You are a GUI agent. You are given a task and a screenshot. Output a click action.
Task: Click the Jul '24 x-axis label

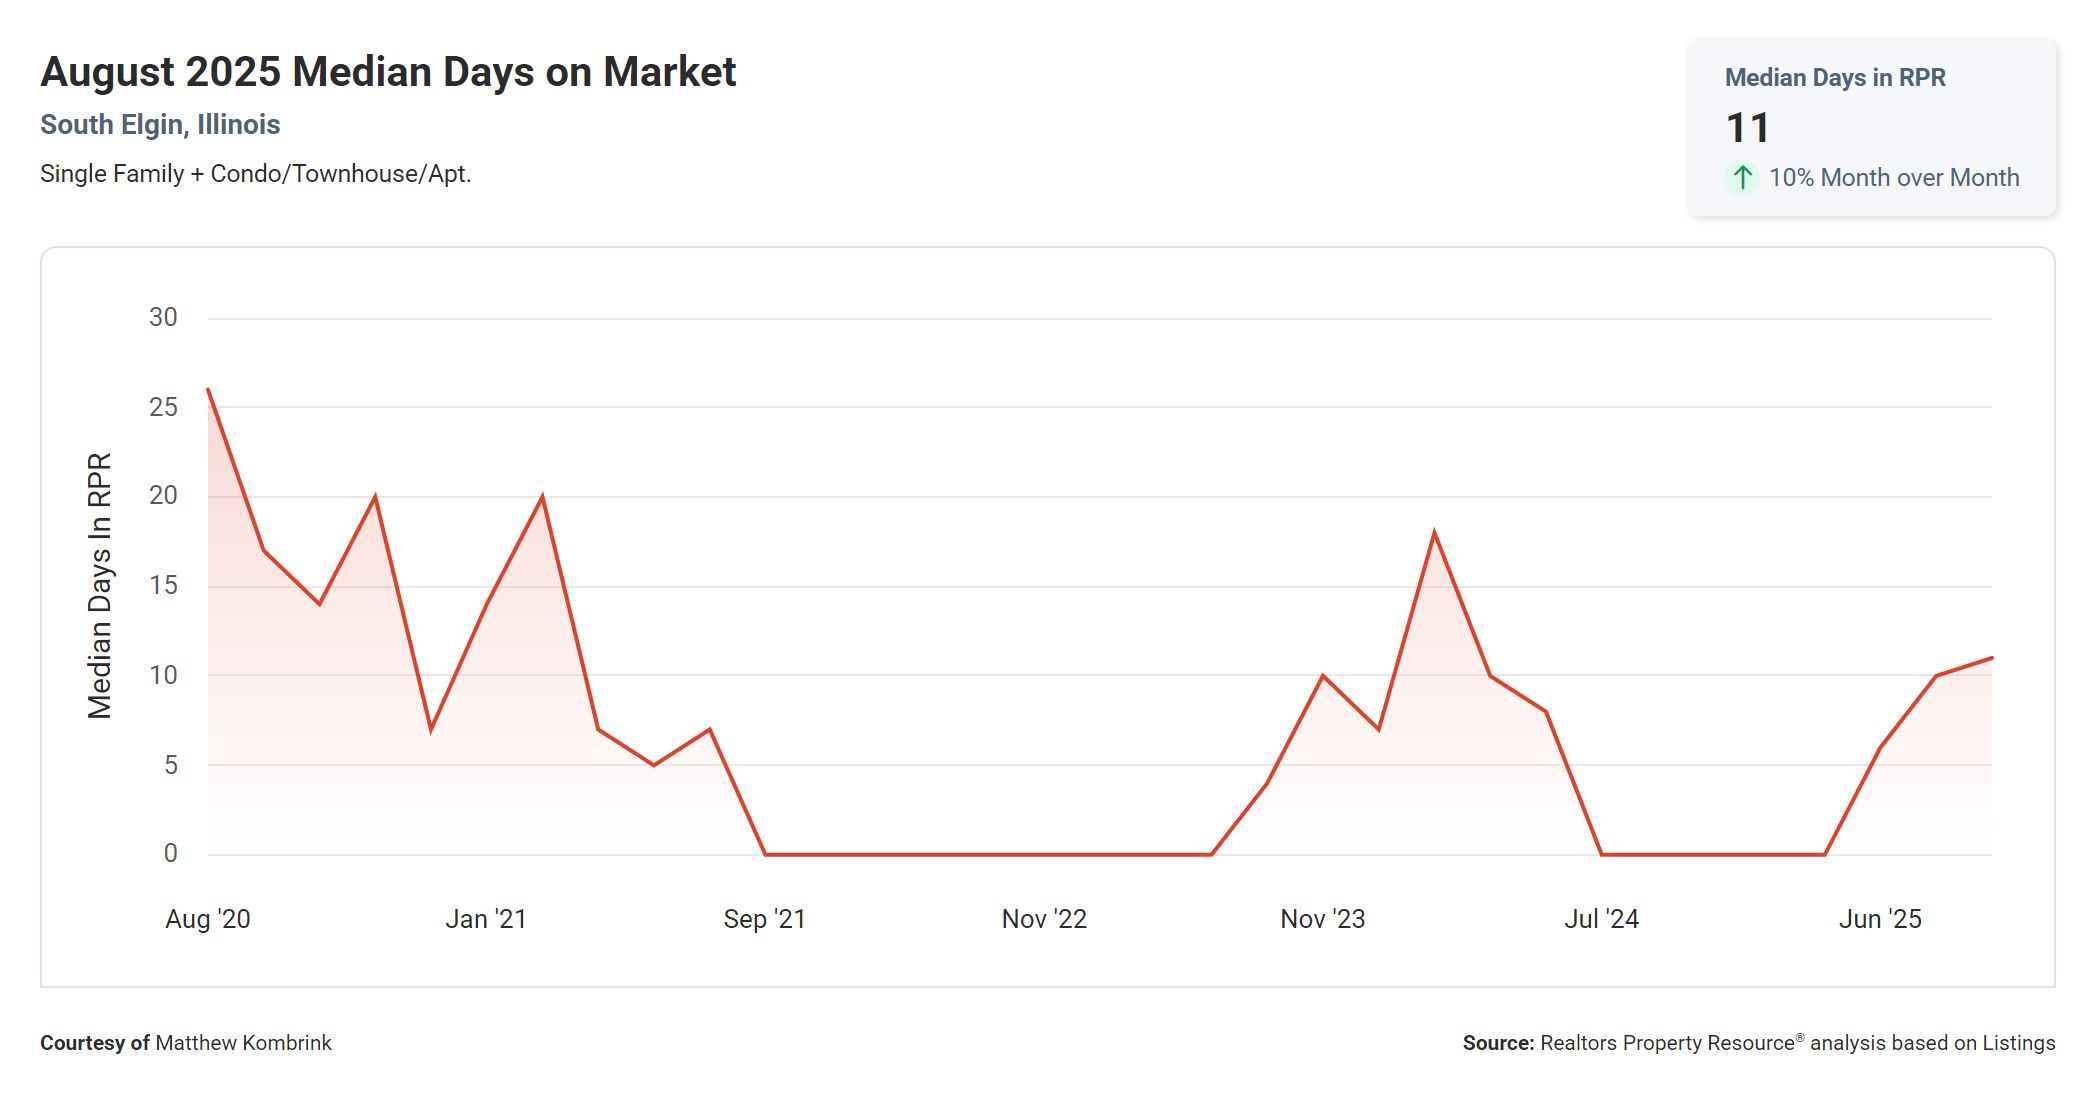click(x=1601, y=919)
